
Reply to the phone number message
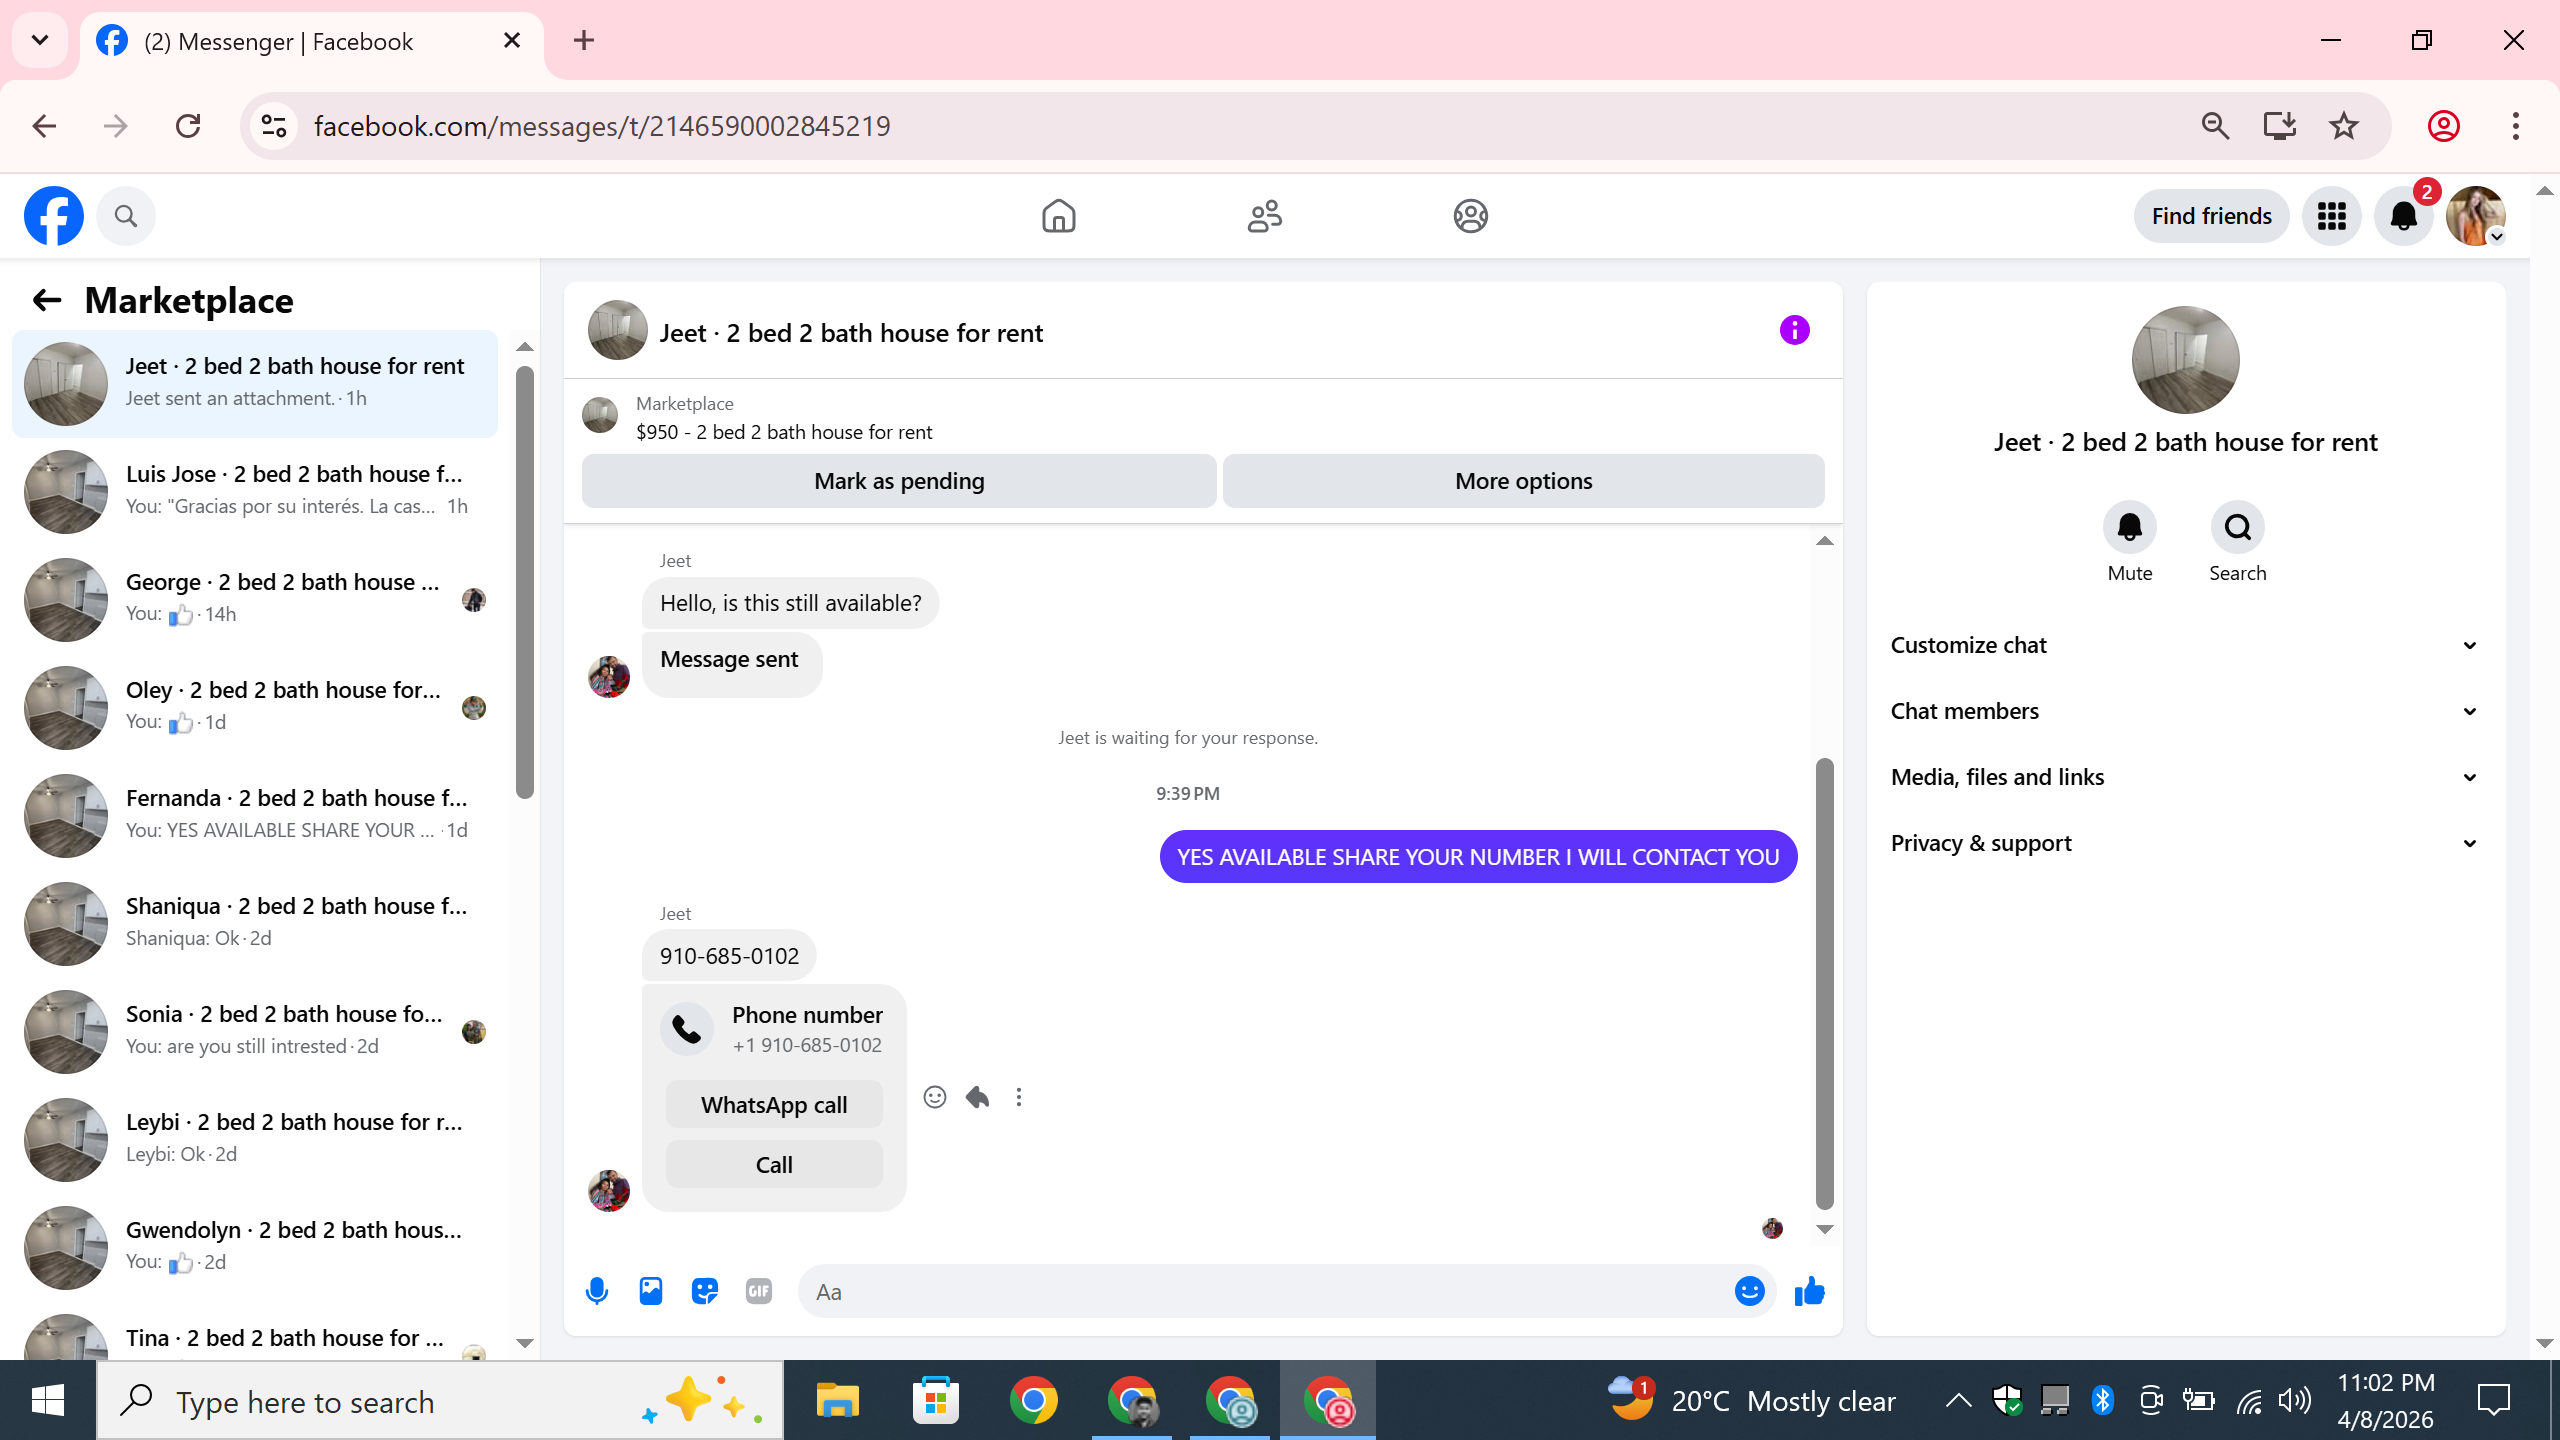(x=977, y=1097)
